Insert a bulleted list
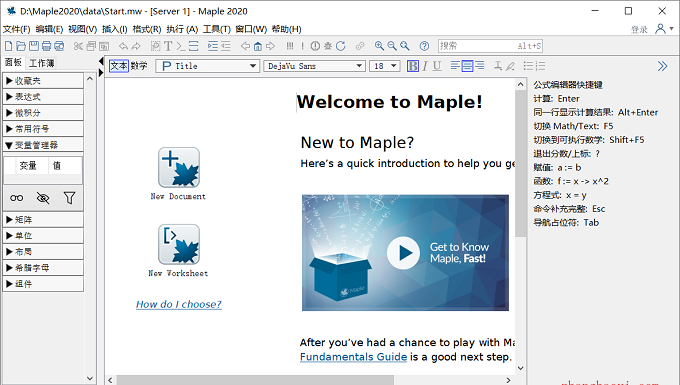Image resolution: width=680 pixels, height=385 pixels. pyautogui.click(x=528, y=66)
